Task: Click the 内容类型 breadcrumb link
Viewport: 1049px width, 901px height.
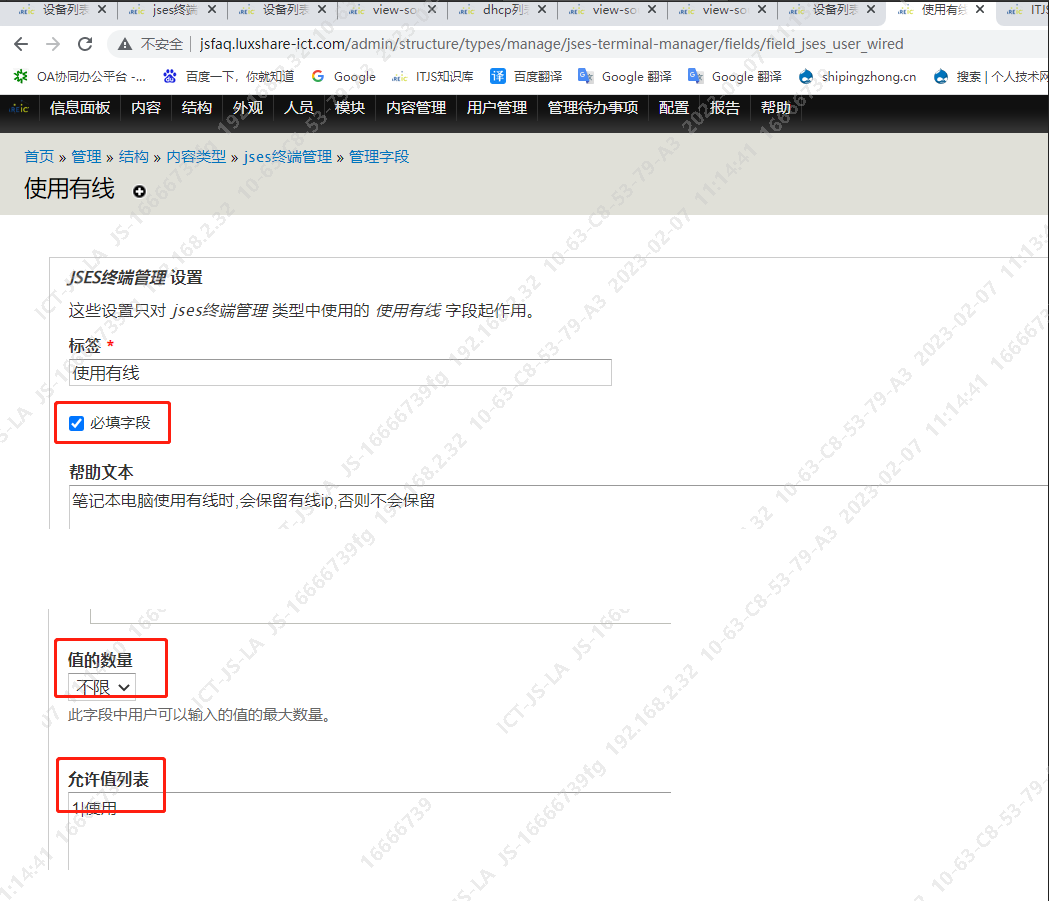Action: (x=196, y=157)
